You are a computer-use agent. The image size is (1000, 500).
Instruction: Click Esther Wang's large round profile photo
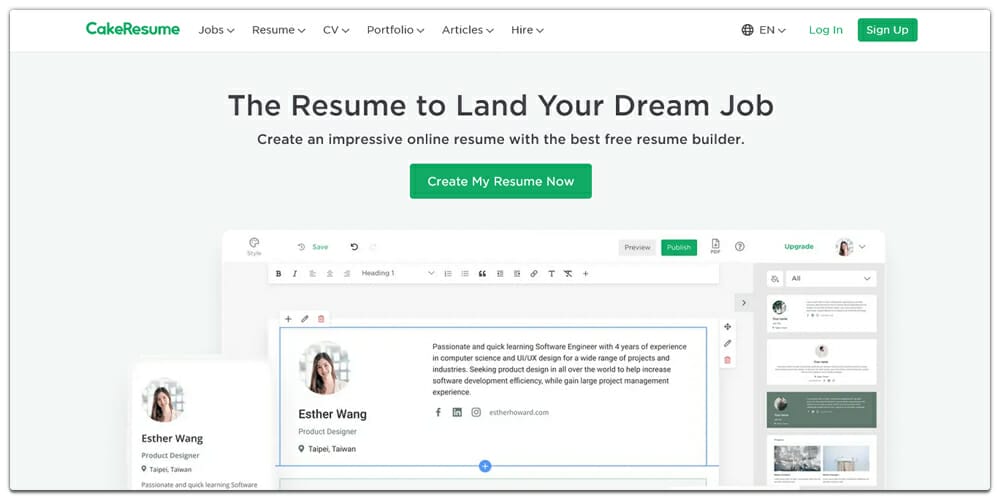point(324,369)
